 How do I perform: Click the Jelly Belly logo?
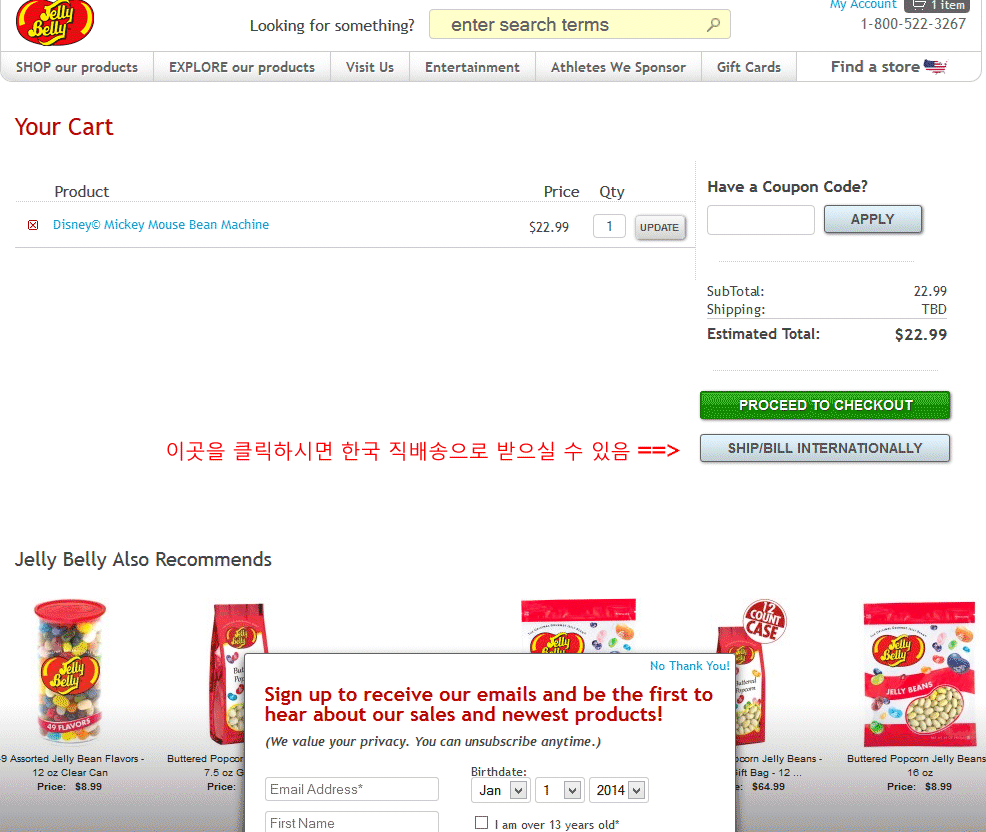coord(55,22)
